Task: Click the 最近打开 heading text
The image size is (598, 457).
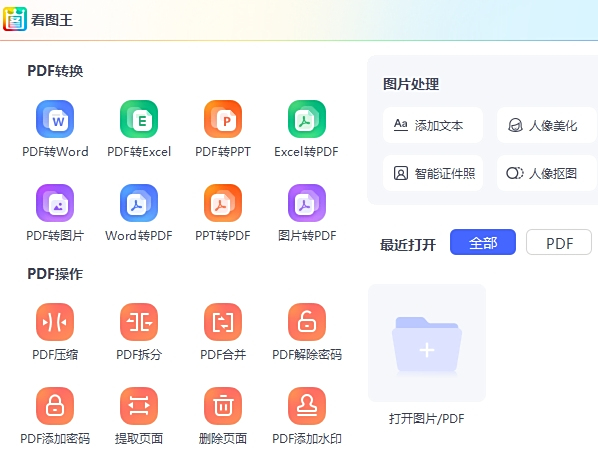Action: point(408,245)
